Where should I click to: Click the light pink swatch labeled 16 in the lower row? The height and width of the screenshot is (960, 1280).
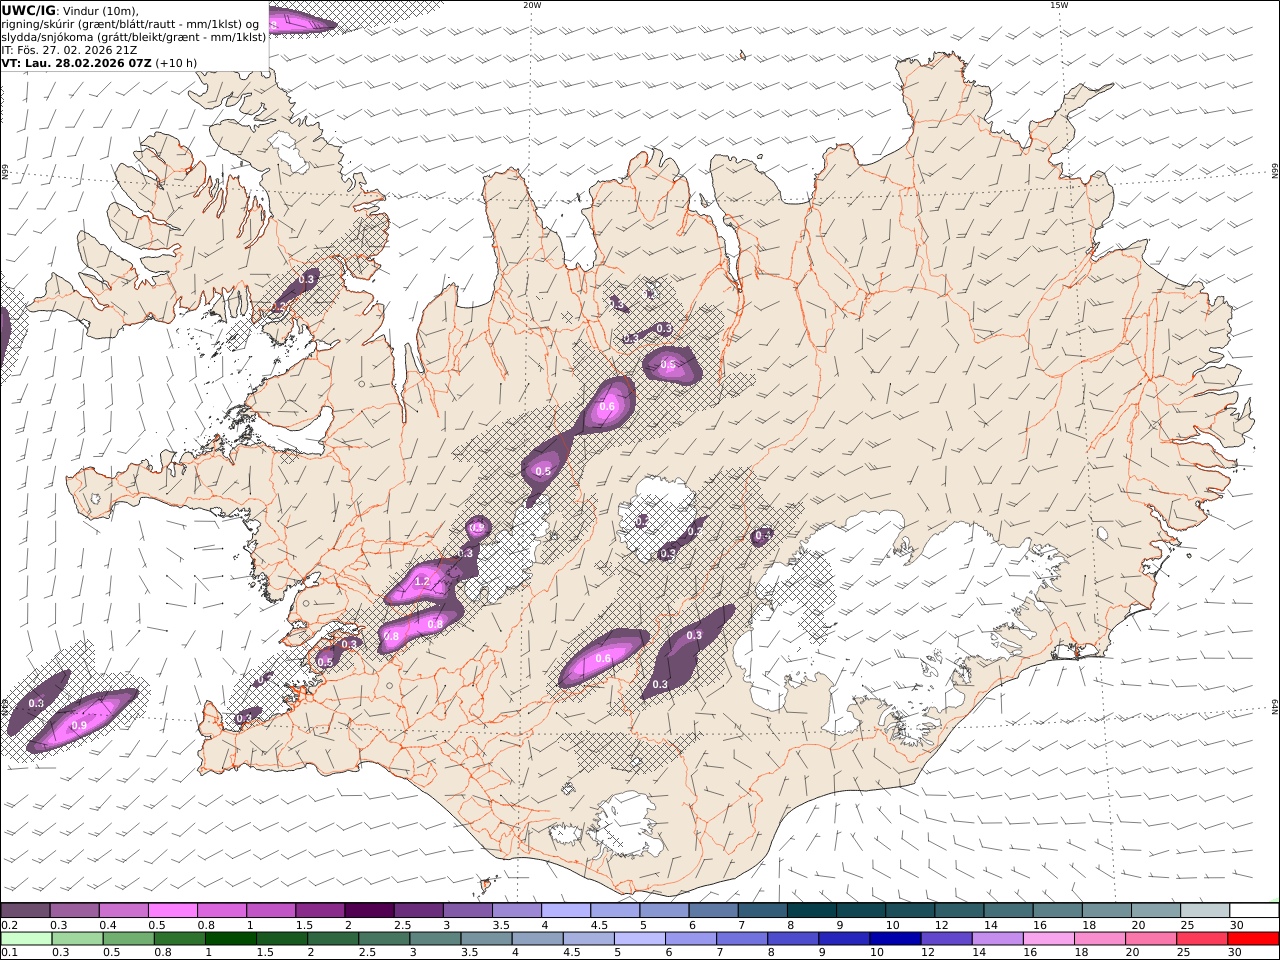pyautogui.click(x=1049, y=938)
